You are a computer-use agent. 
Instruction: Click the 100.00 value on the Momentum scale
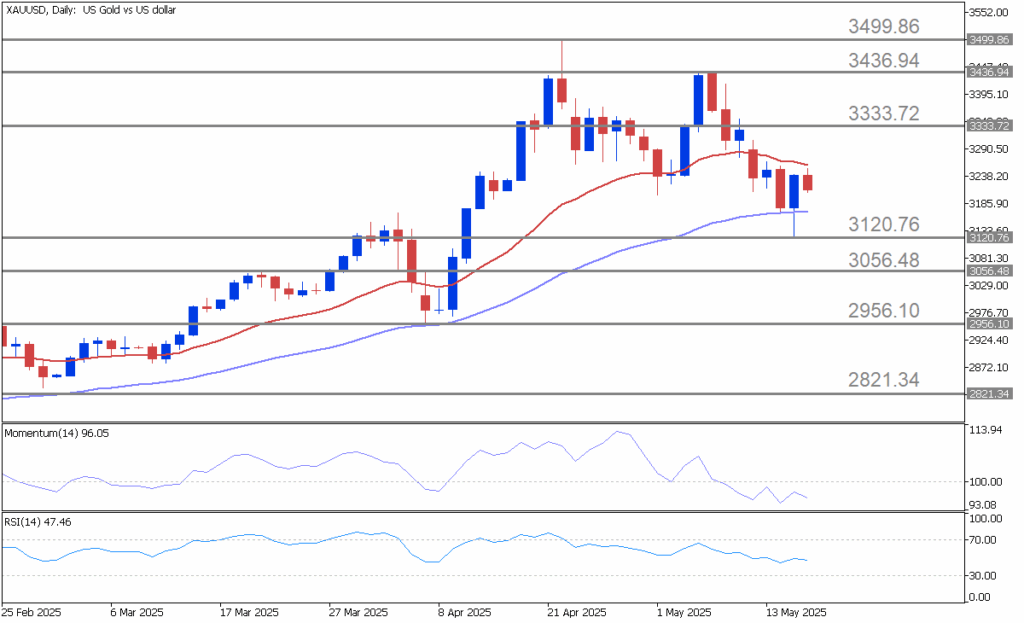(x=985, y=482)
